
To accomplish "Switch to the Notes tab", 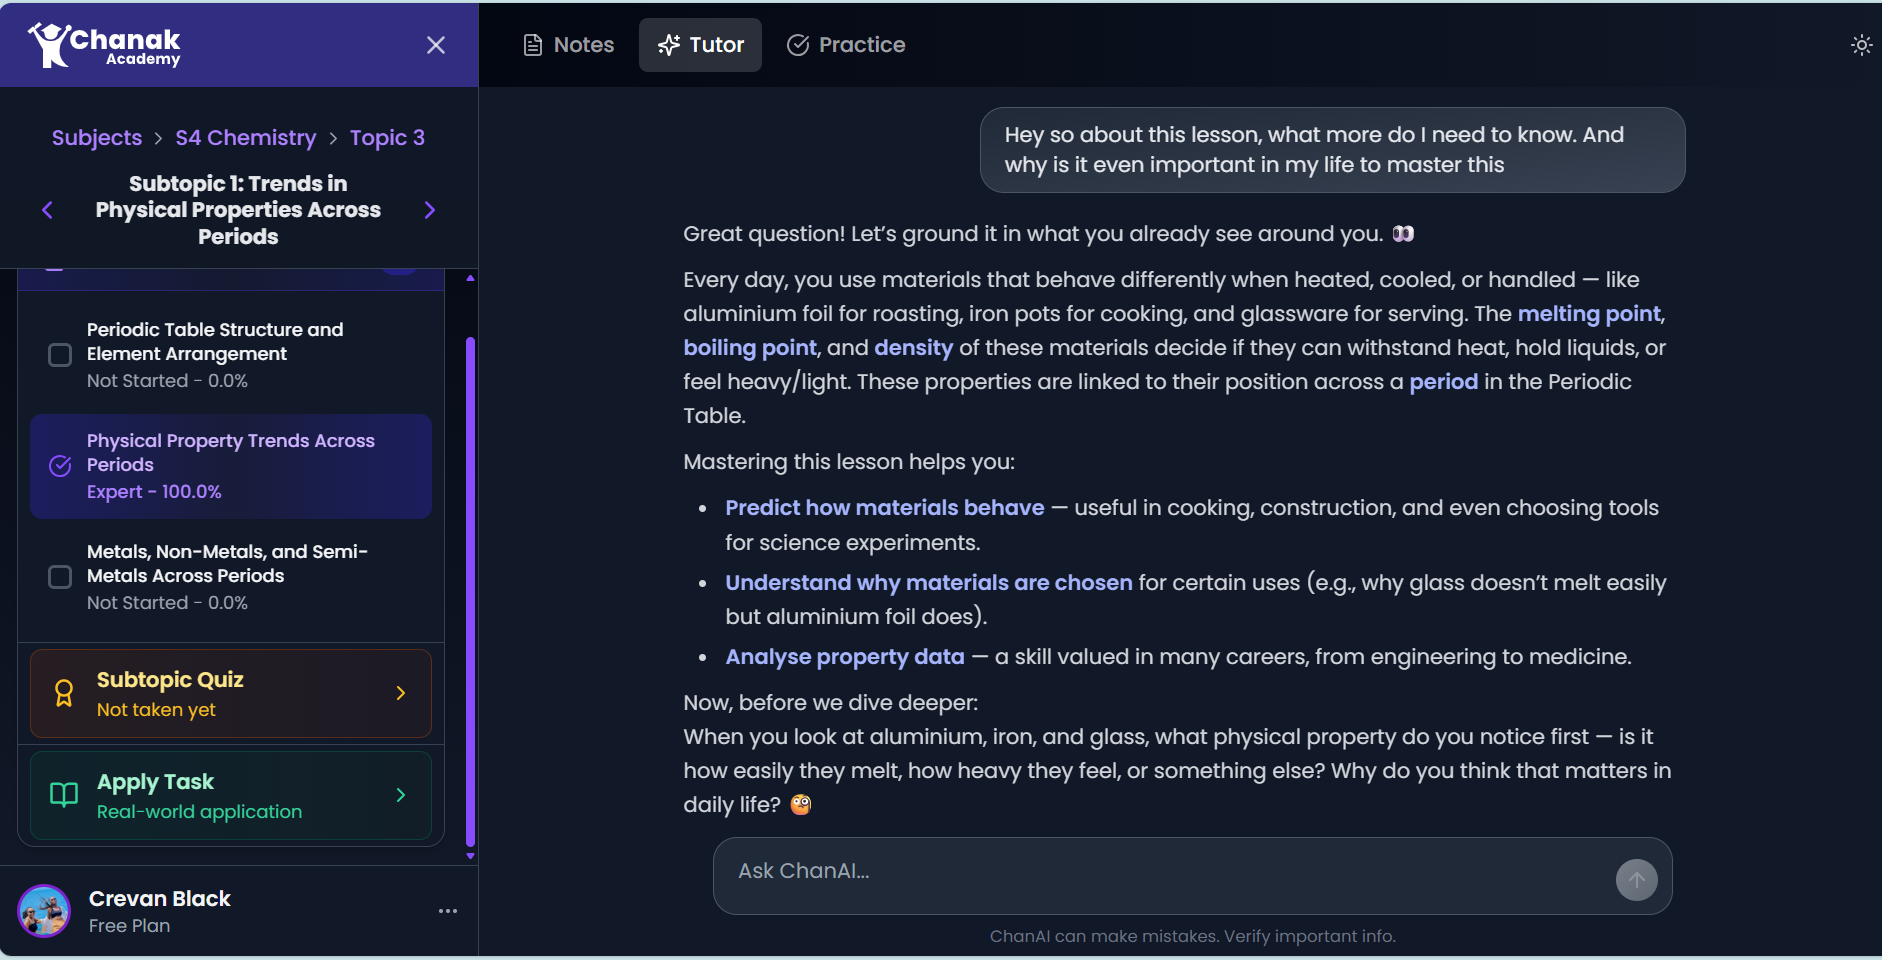I will 568,44.
